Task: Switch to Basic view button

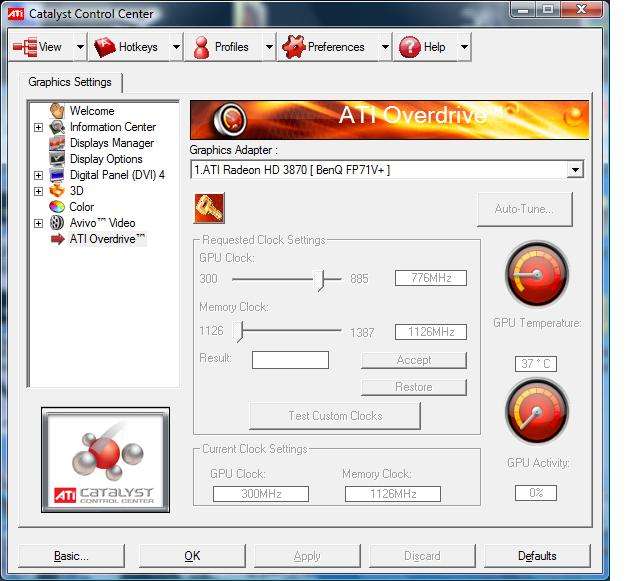Action: pos(71,556)
